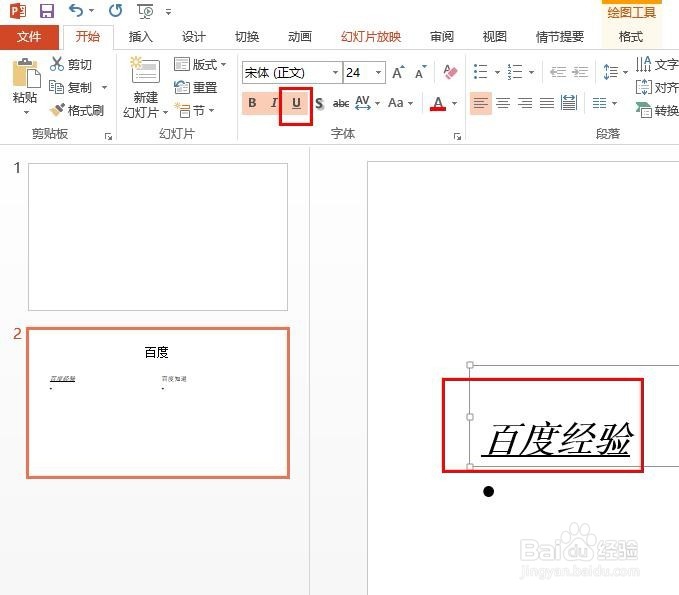Image resolution: width=679 pixels, height=595 pixels.
Task: Switch to the 幻灯片放映 tab
Action: (x=371, y=37)
